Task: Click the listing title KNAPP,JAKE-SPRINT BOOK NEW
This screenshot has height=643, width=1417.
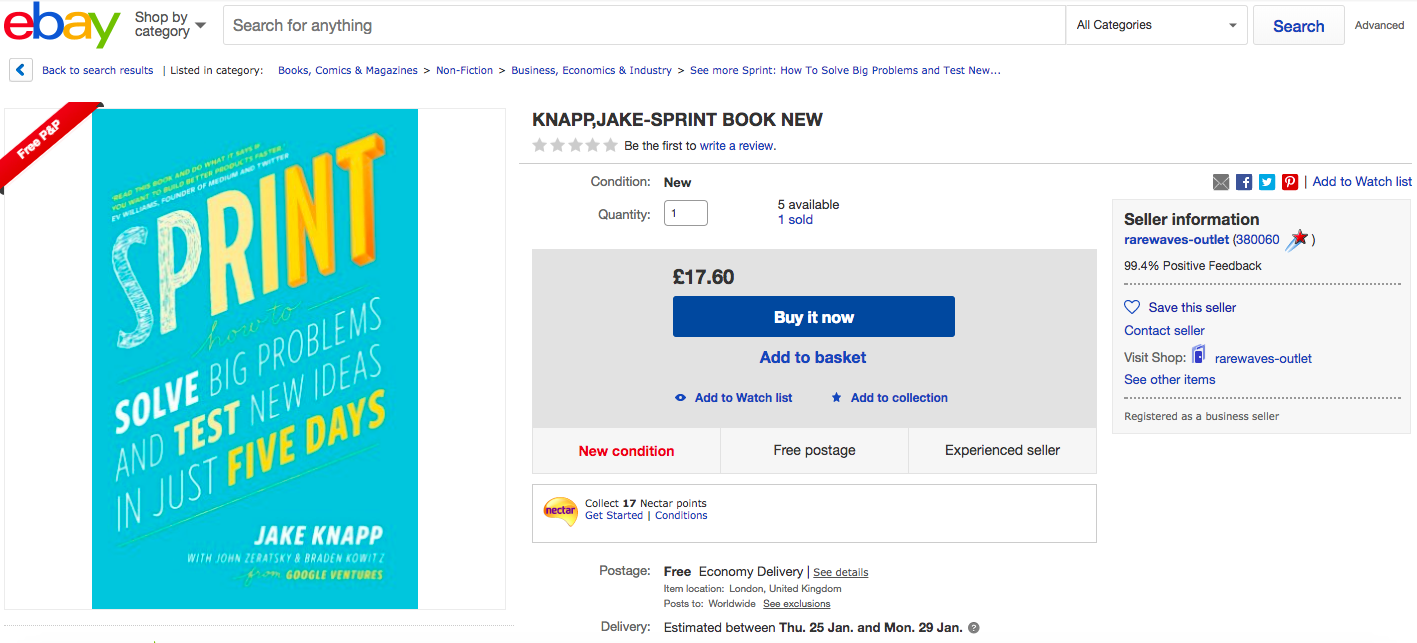Action: tap(677, 120)
